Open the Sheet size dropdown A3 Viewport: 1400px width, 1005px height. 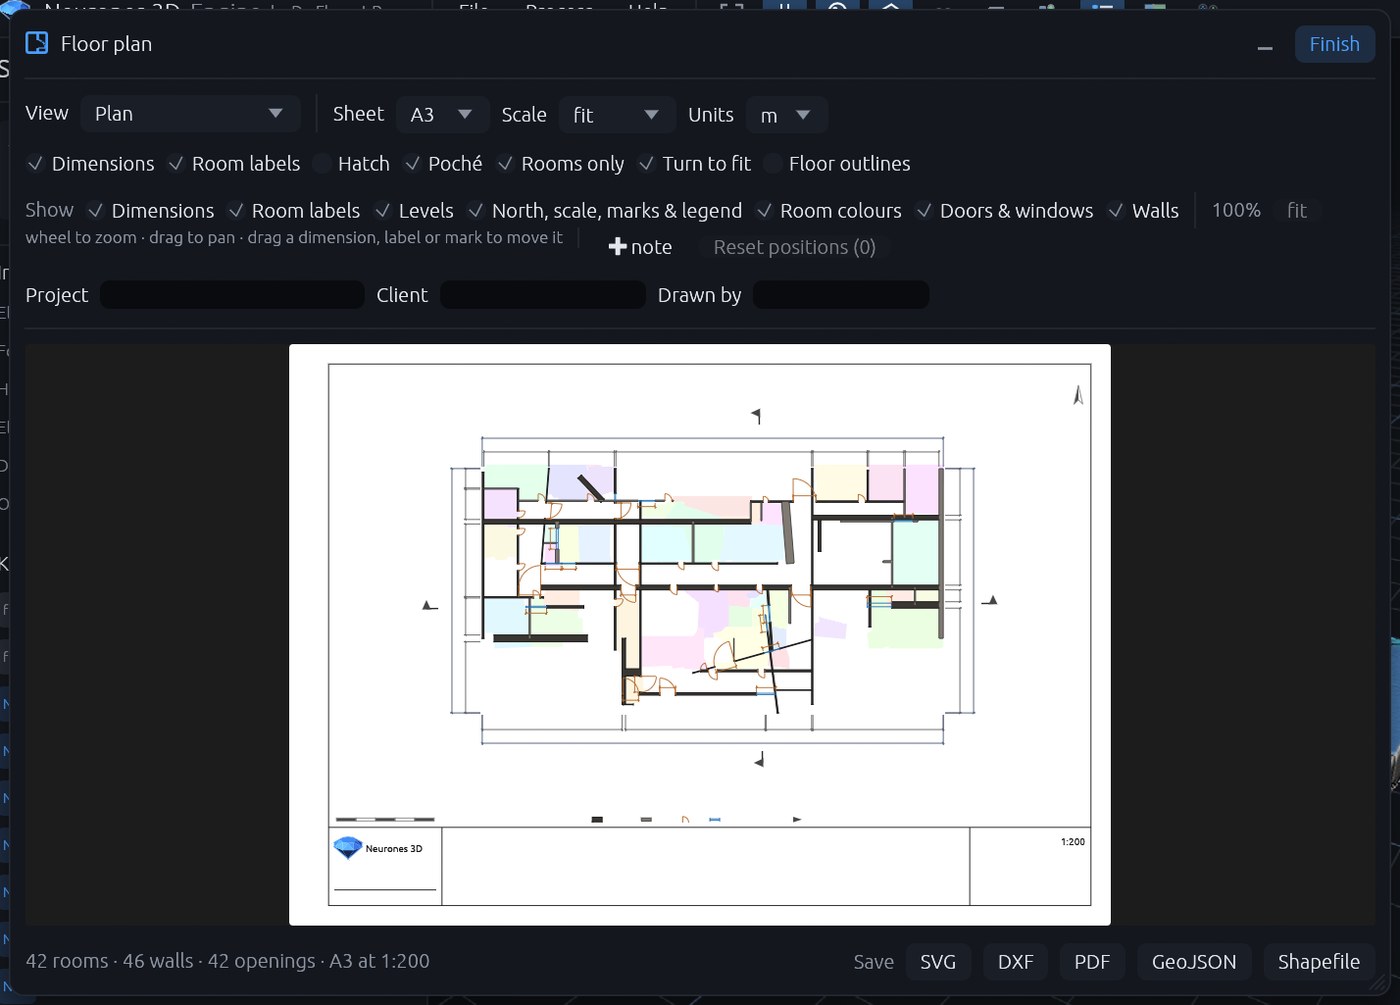(442, 114)
